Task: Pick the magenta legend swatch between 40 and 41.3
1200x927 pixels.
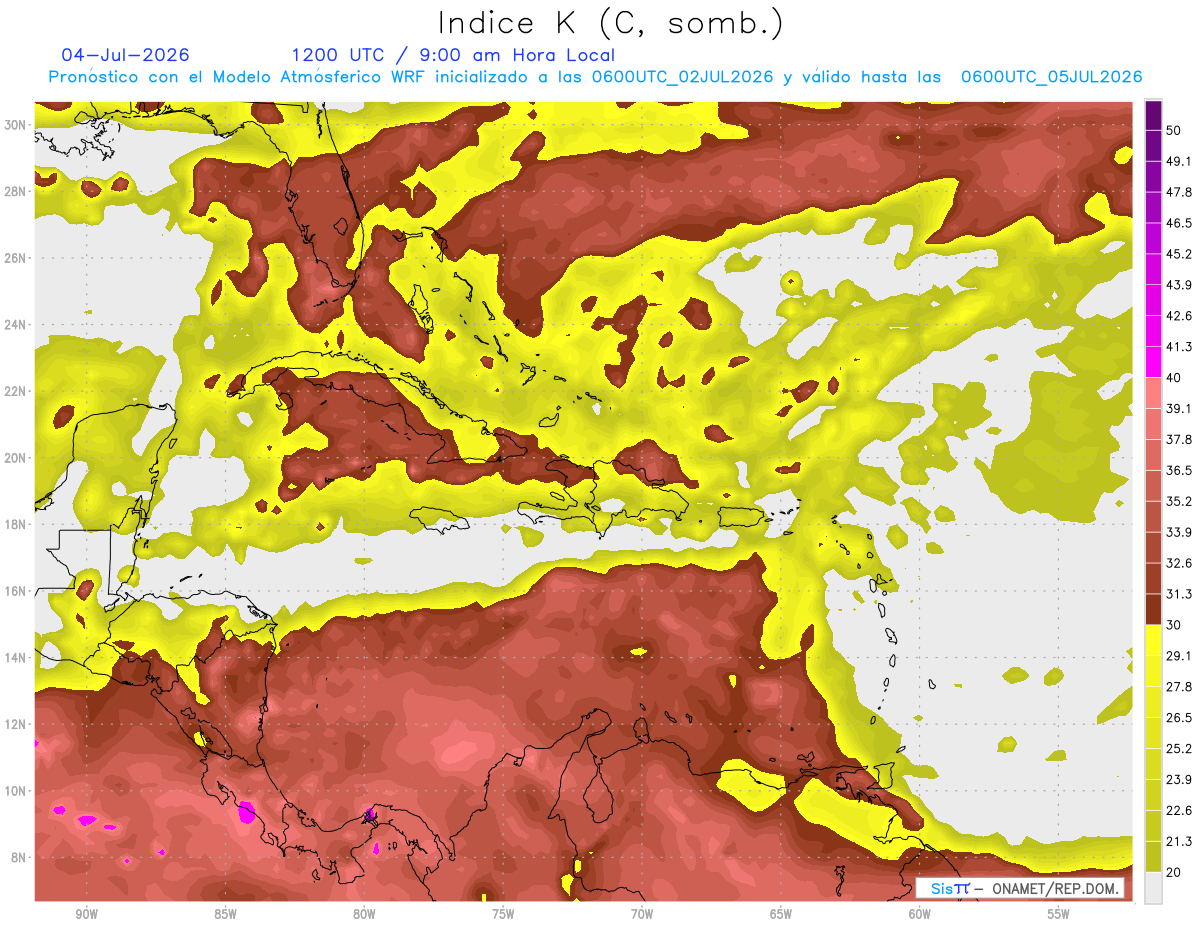Action: coord(1153,362)
